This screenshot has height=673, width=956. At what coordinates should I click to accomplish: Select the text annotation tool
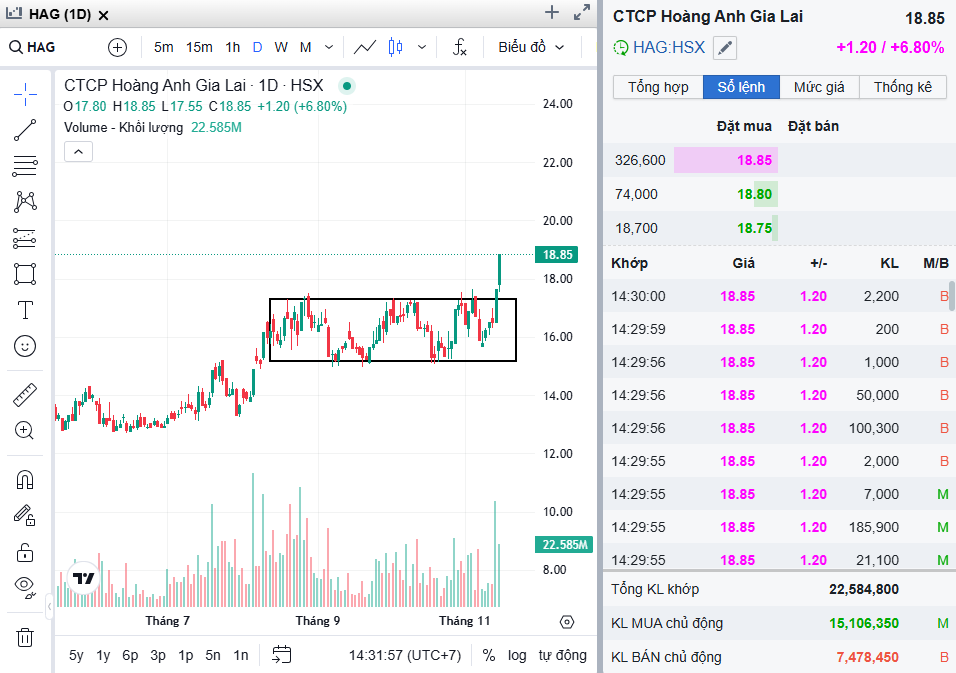click(25, 309)
